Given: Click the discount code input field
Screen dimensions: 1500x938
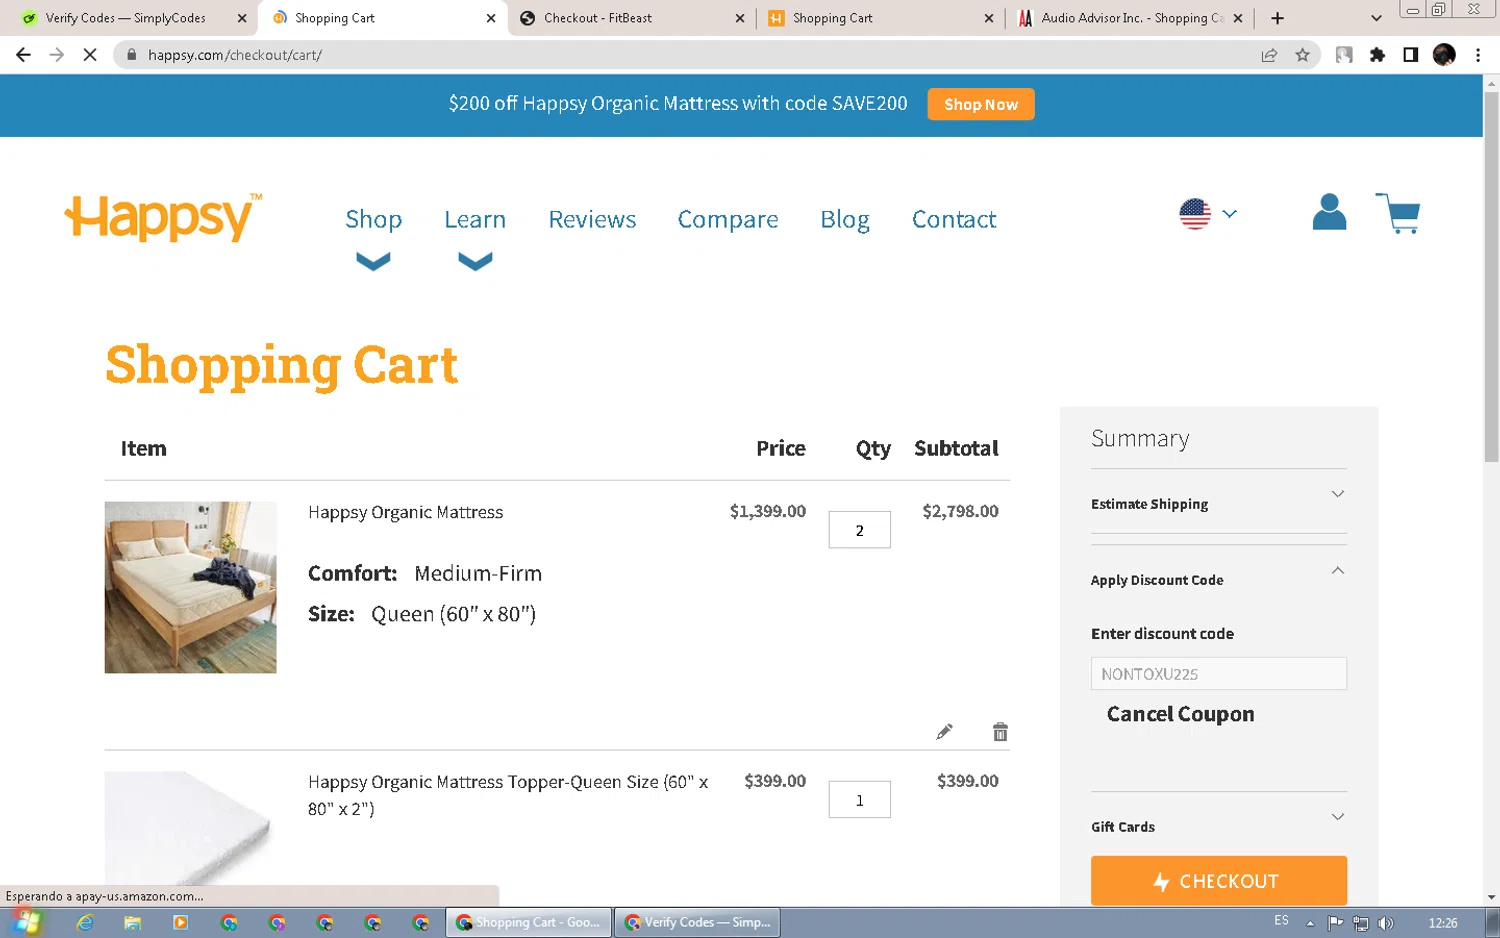Looking at the screenshot, I should click(x=1218, y=673).
